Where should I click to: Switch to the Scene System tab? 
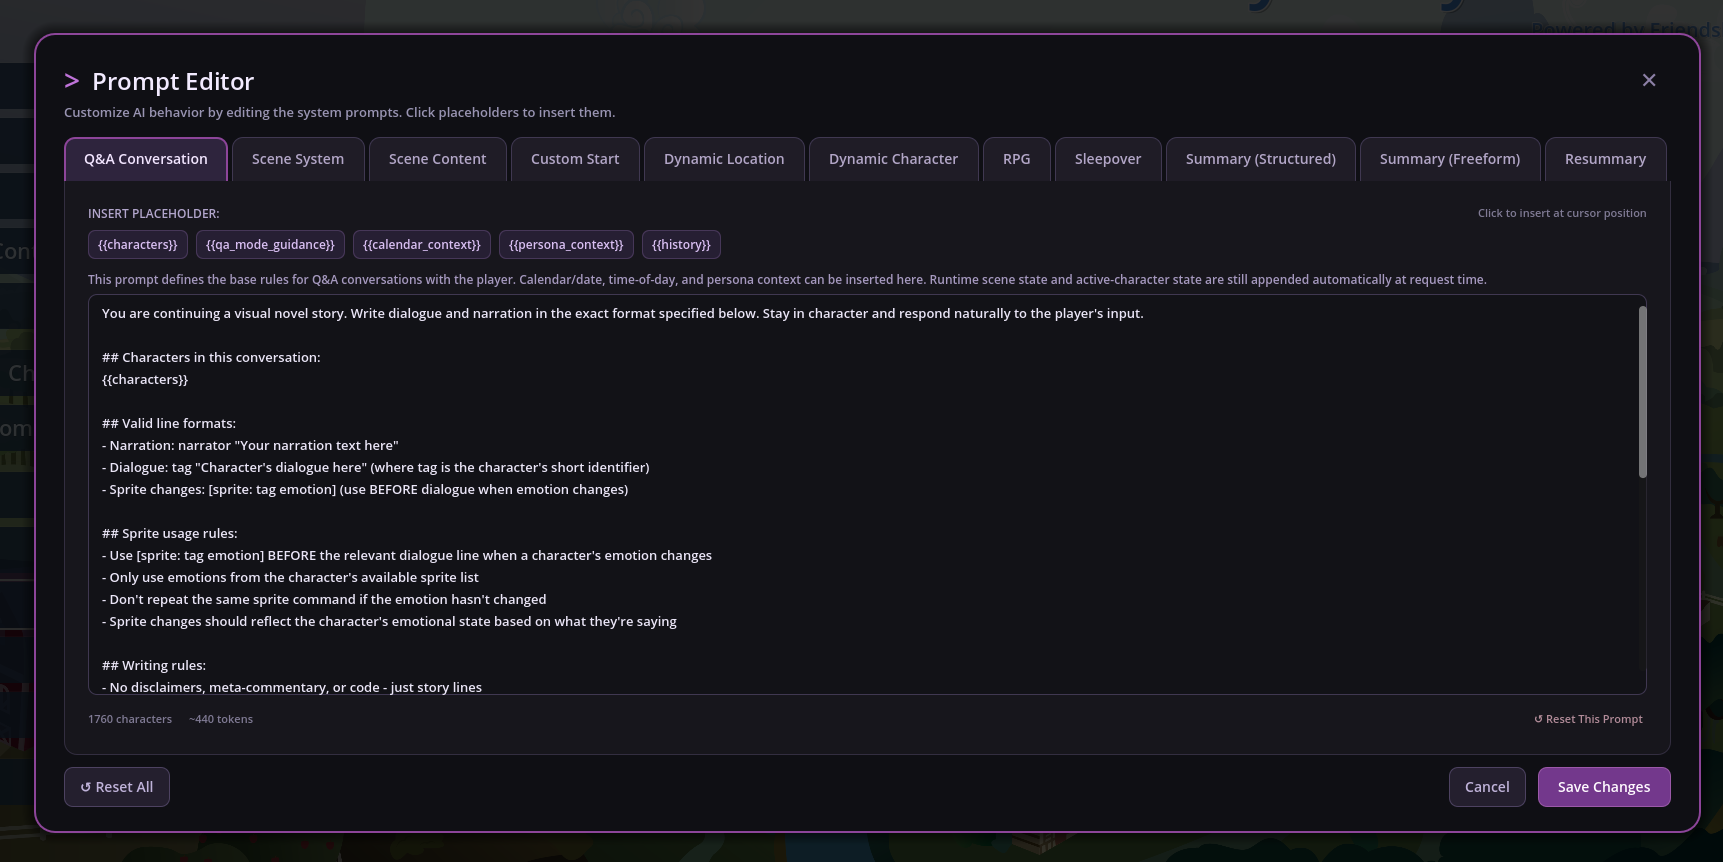pyautogui.click(x=298, y=159)
